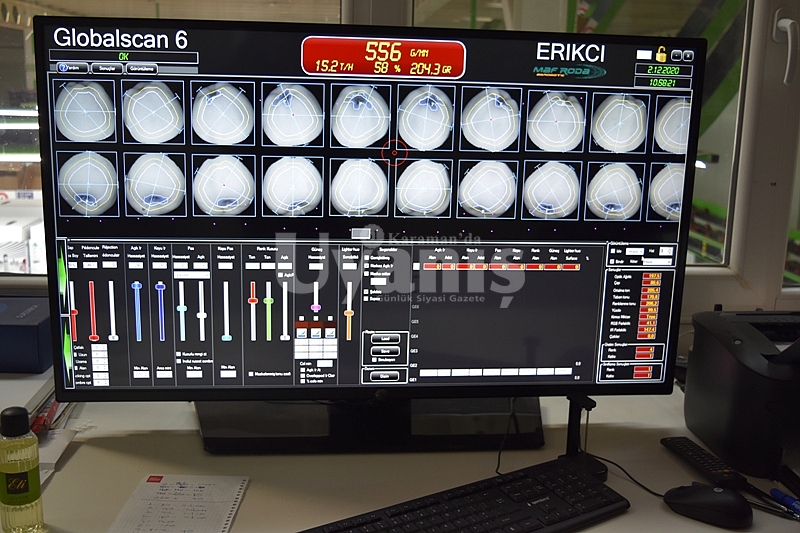Click the cyan Koyu Pas slider handle
800x533 pixels.
point(227,338)
